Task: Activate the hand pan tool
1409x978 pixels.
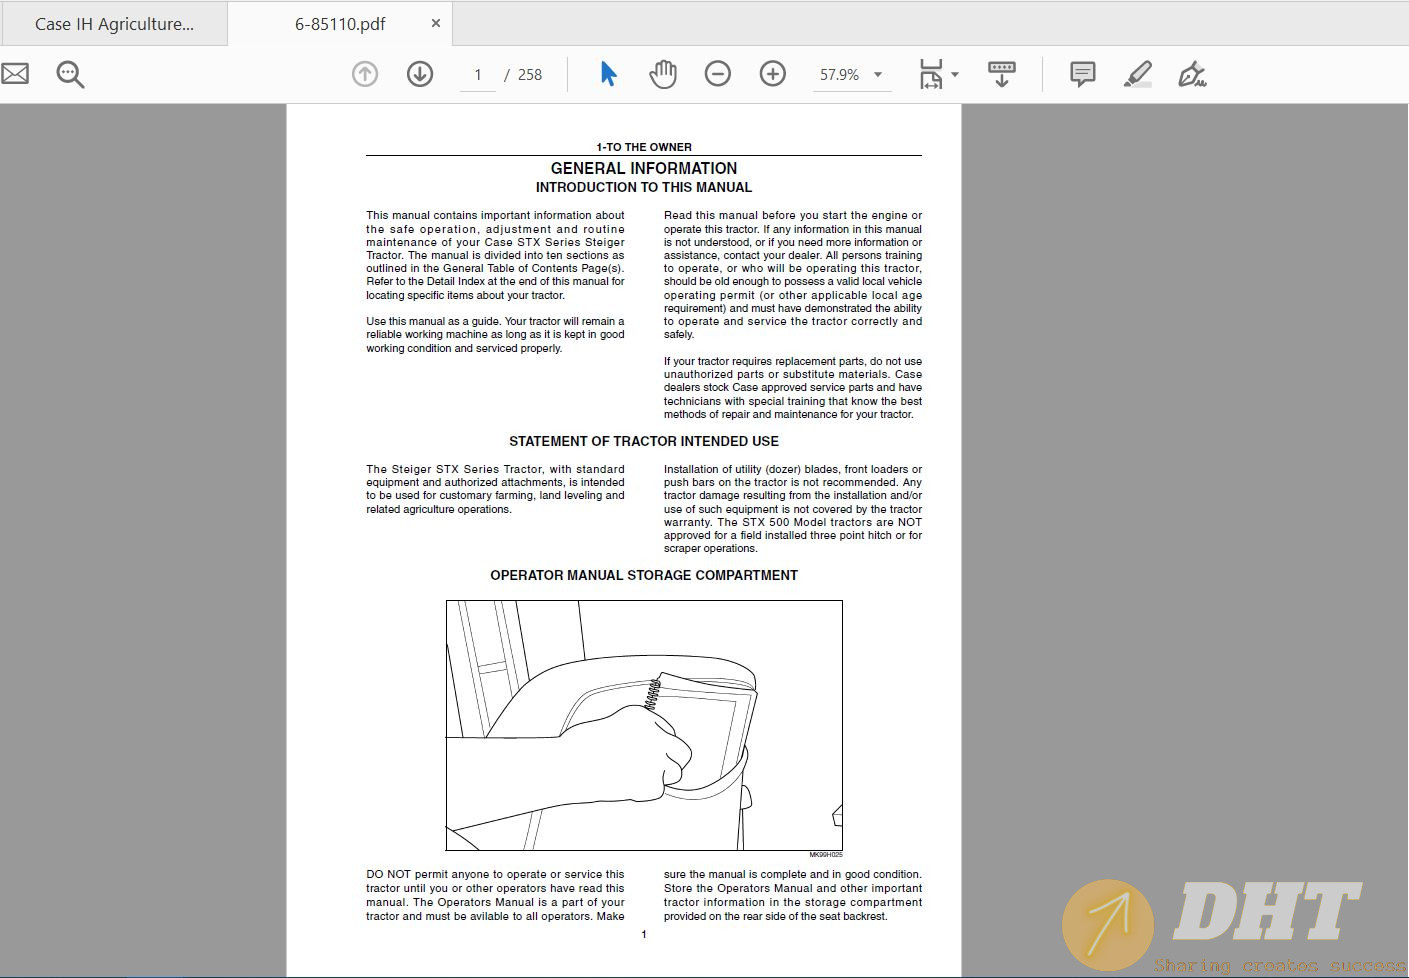Action: tap(663, 74)
